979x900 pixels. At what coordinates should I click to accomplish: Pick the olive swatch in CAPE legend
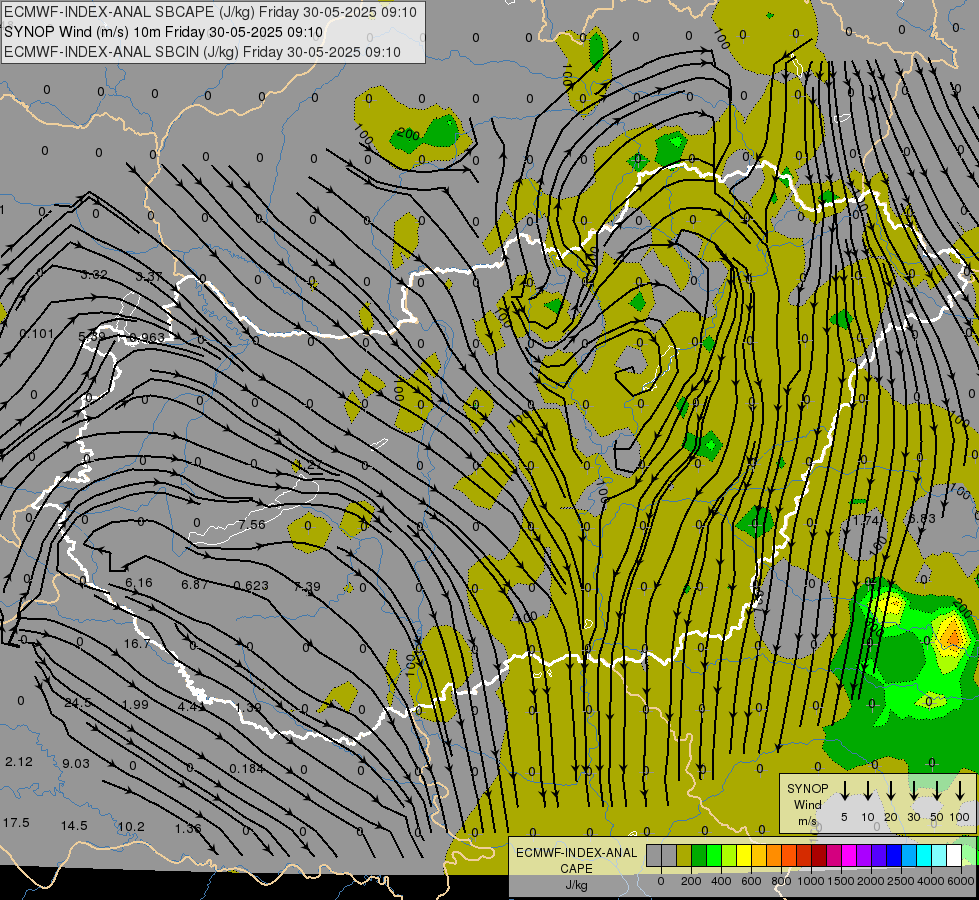tap(684, 856)
